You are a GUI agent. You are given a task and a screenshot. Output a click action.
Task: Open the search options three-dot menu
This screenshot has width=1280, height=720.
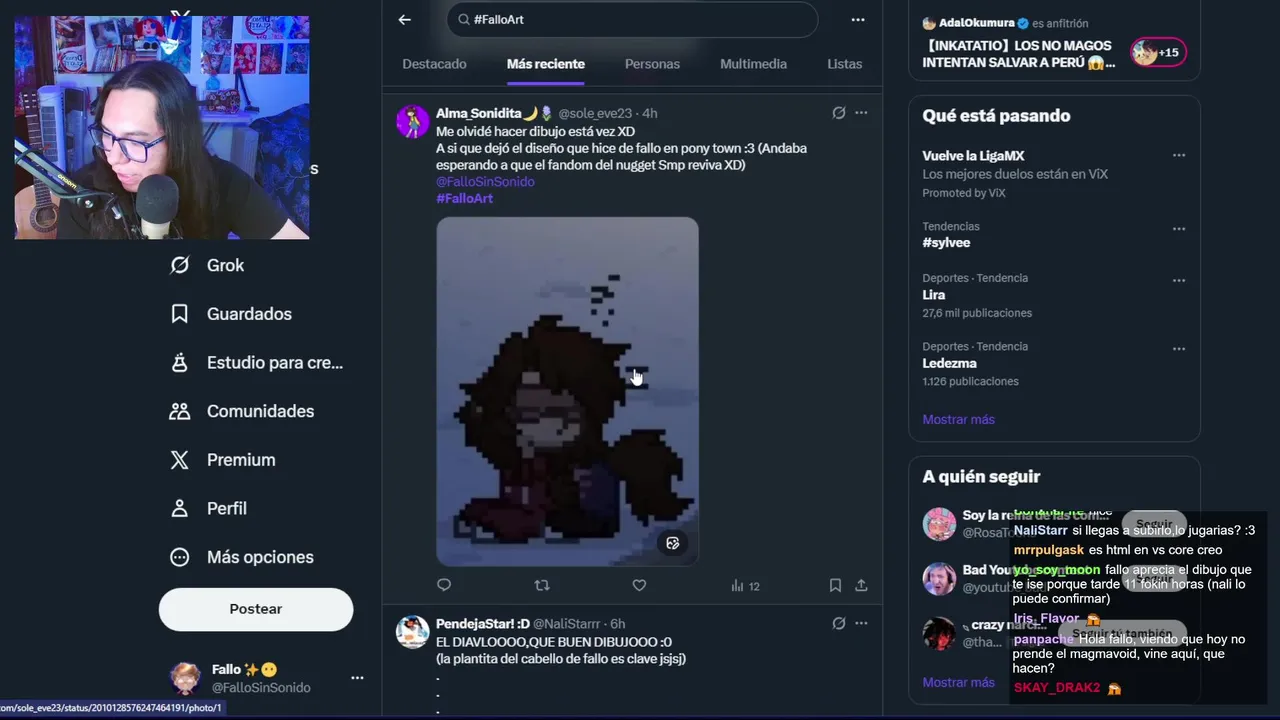point(858,19)
